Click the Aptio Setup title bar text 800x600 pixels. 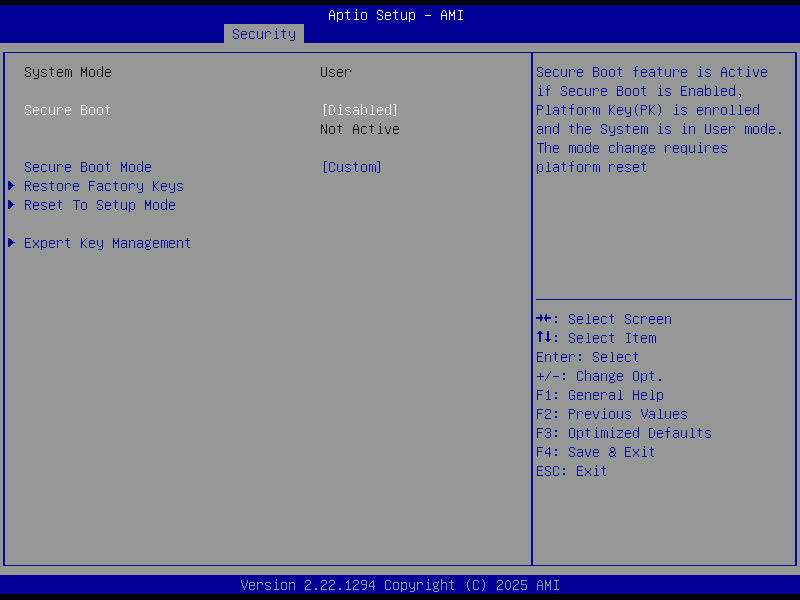[x=395, y=15]
